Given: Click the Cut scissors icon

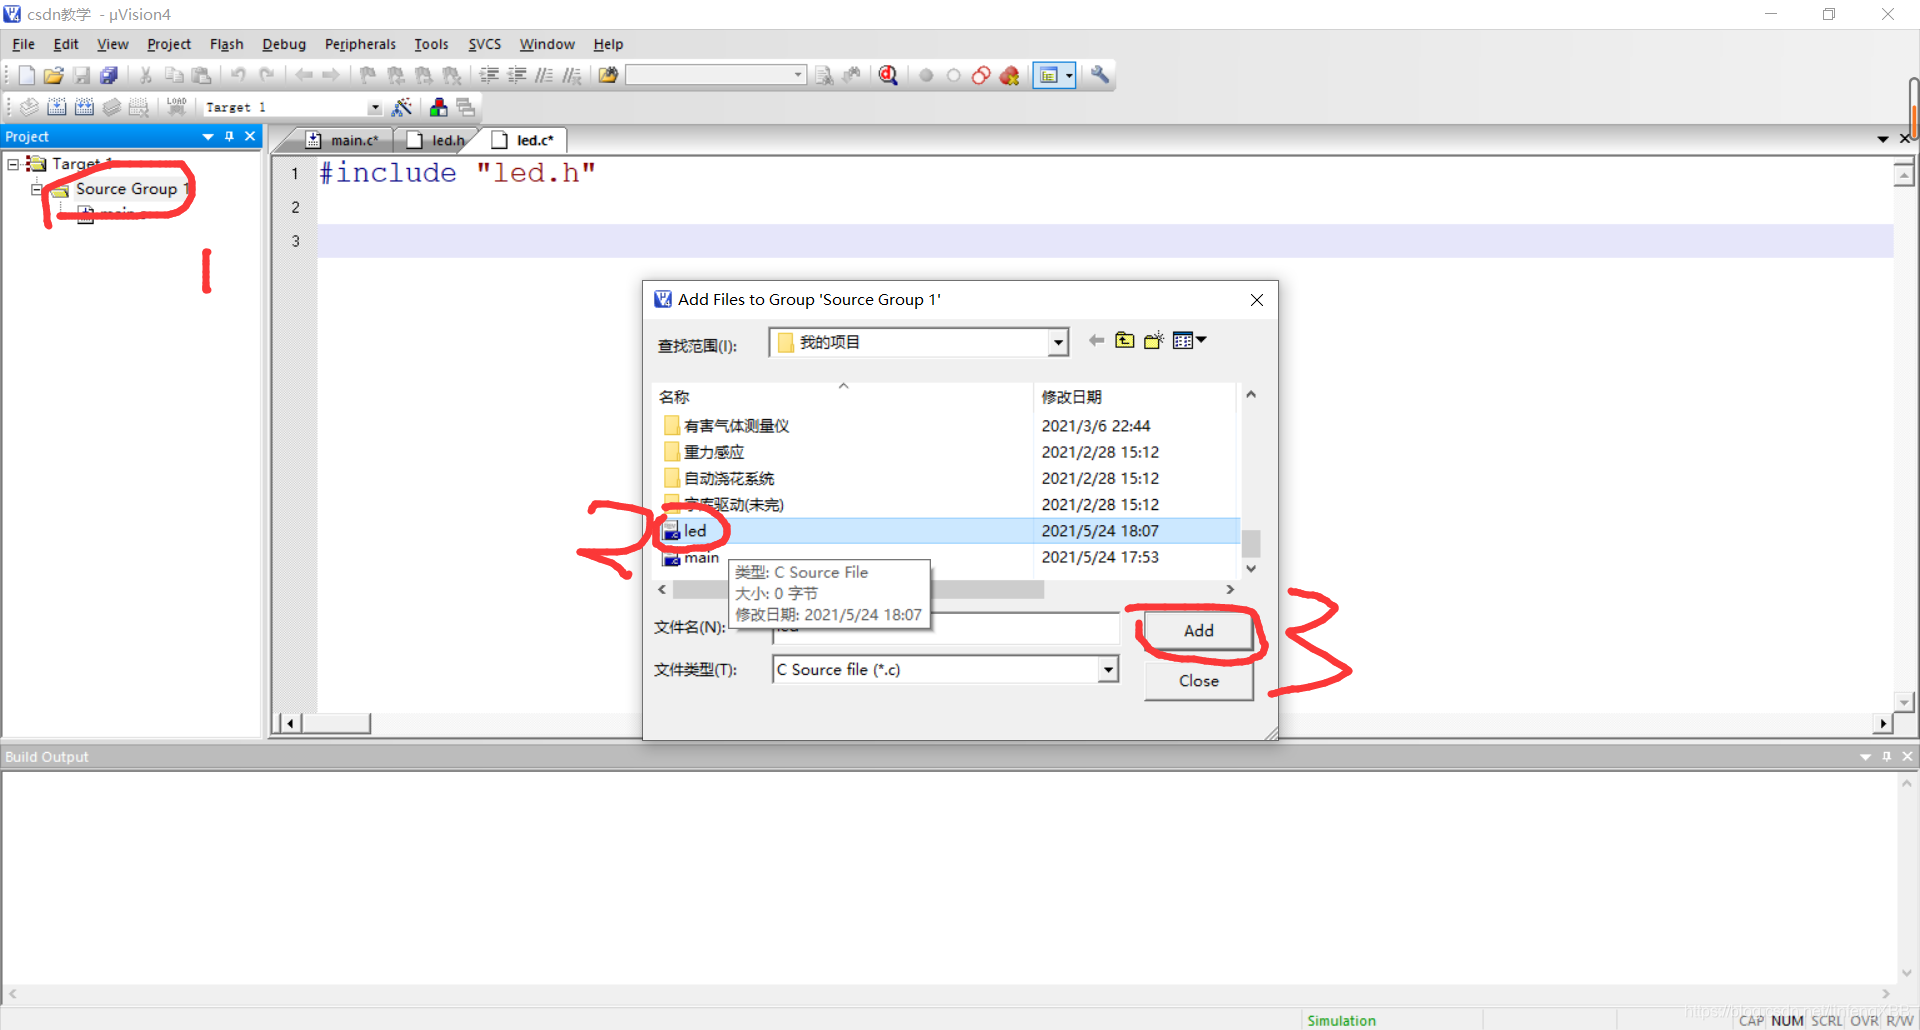Looking at the screenshot, I should (146, 75).
